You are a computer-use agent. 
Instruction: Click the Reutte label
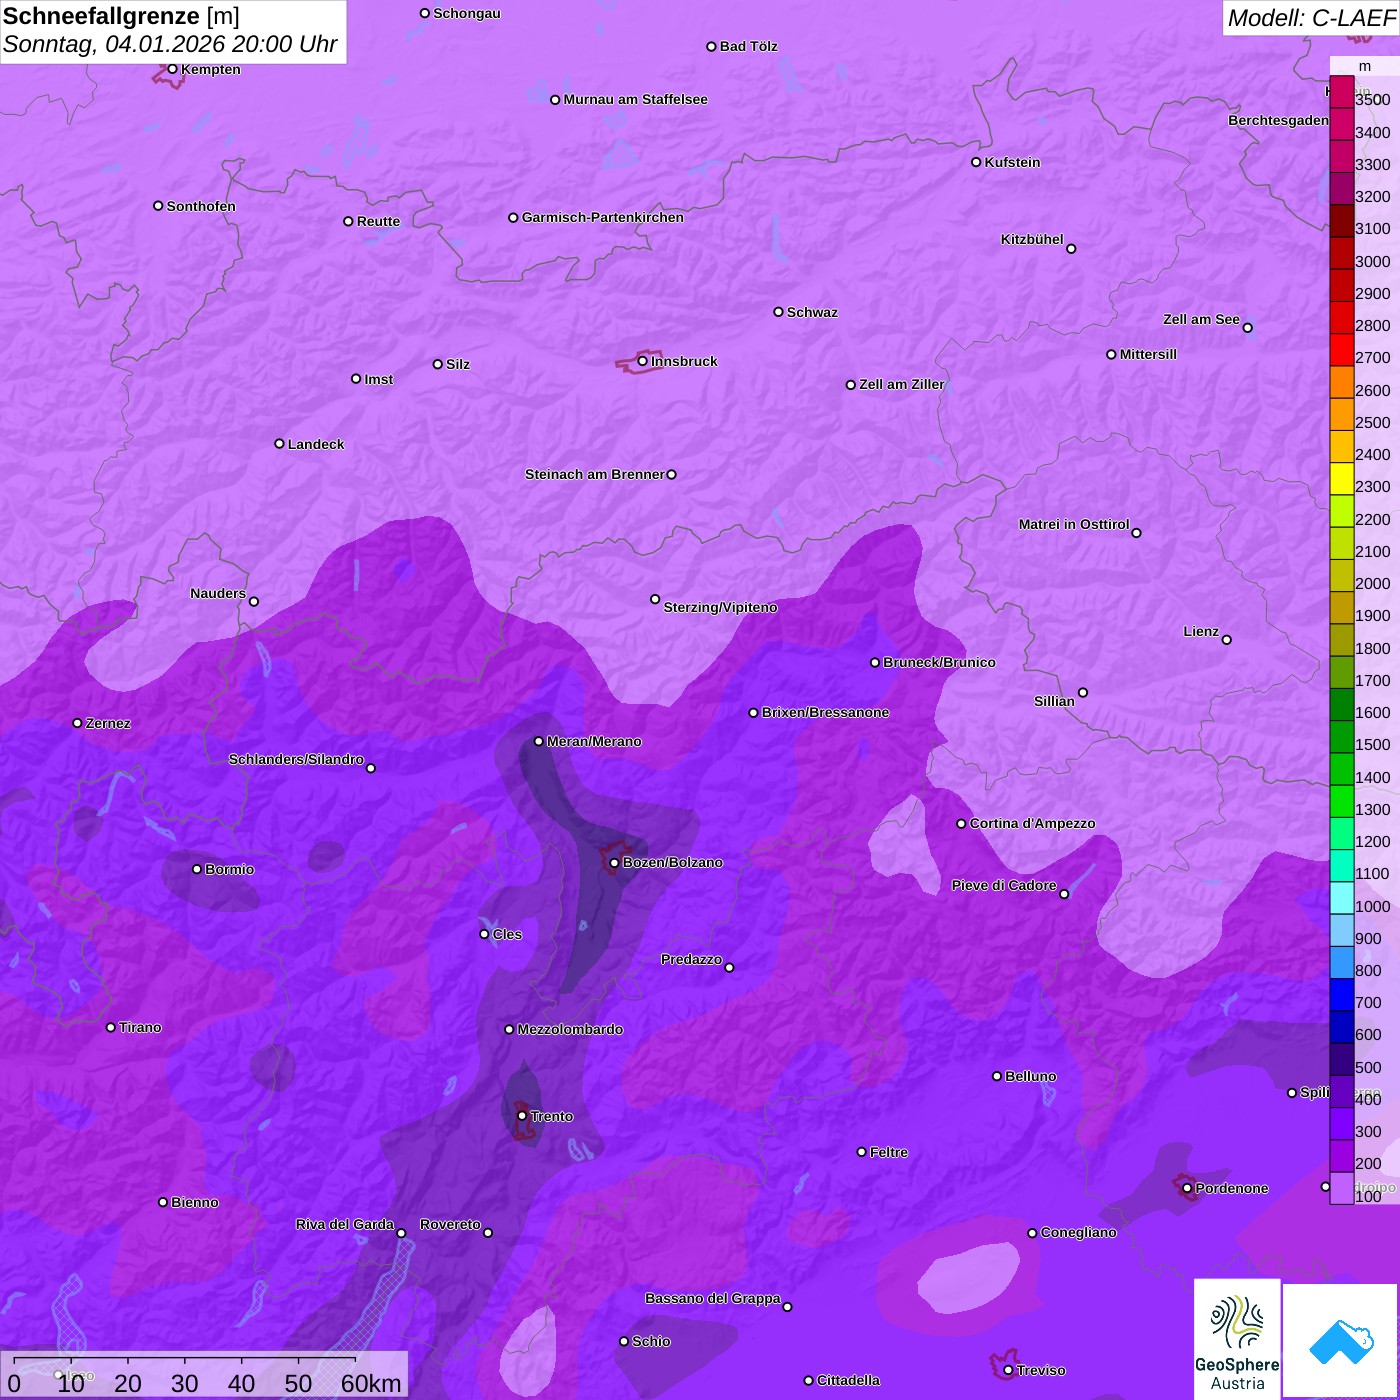tap(379, 221)
